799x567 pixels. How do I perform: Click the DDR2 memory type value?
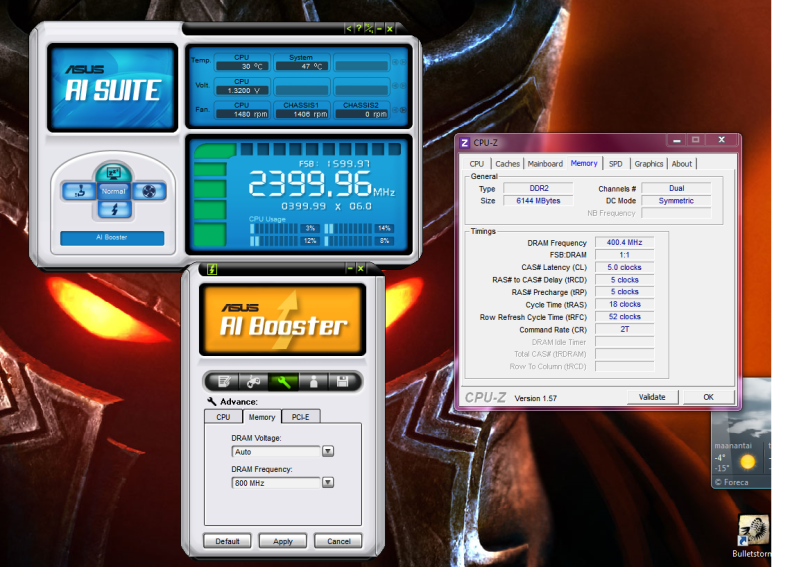538,188
